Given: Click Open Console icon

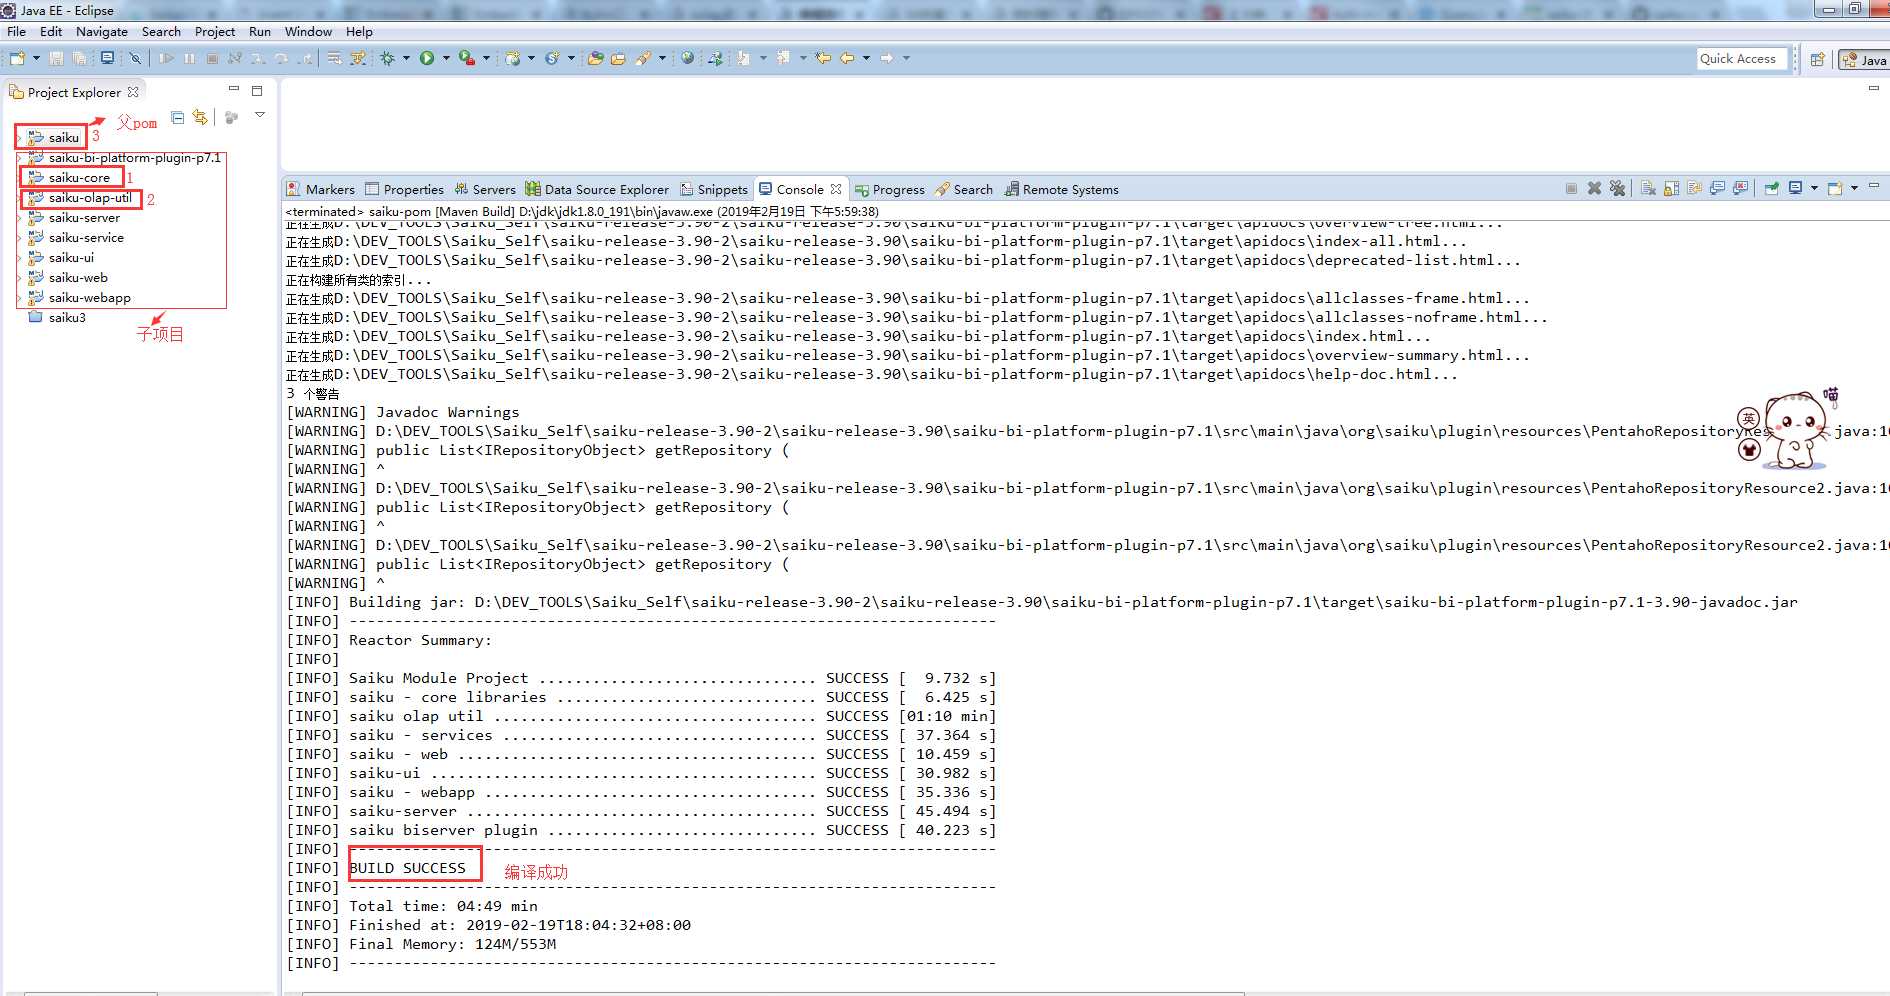Looking at the screenshot, I should [x=1834, y=188].
